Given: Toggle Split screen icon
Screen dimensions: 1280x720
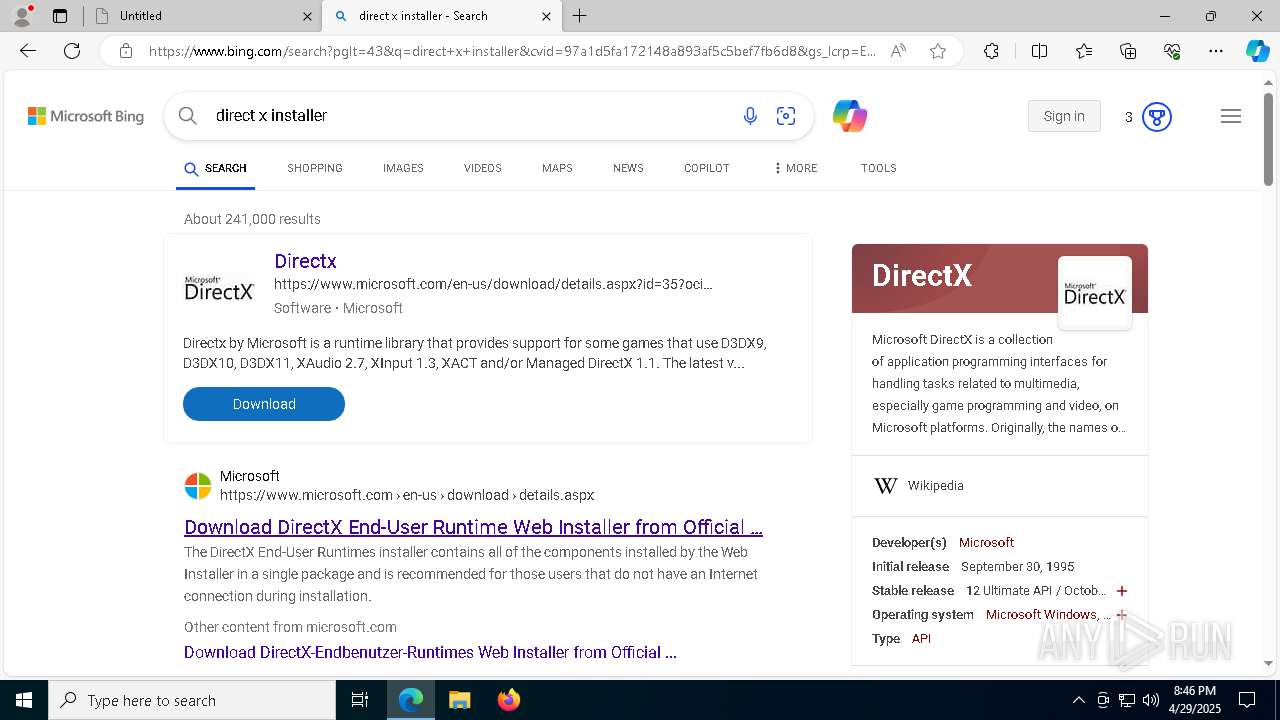Looking at the screenshot, I should click(x=1039, y=51).
